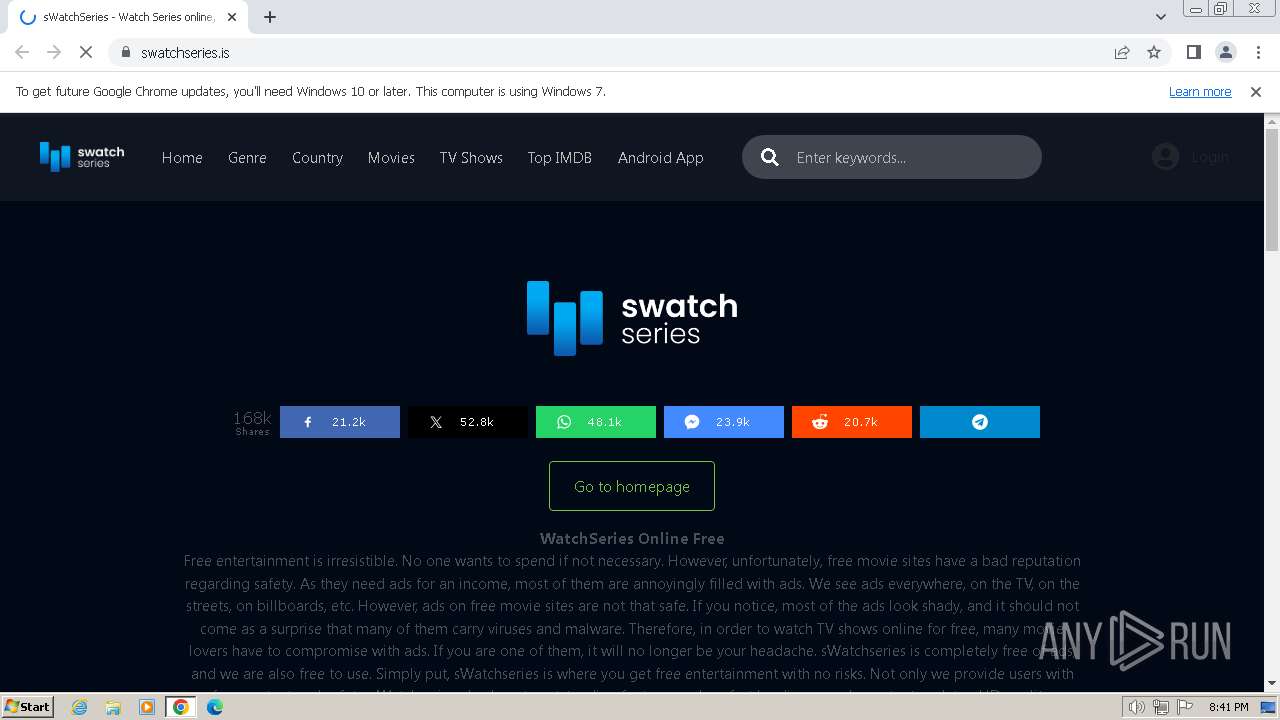Close the sWatchSeries browser tab

(232, 17)
